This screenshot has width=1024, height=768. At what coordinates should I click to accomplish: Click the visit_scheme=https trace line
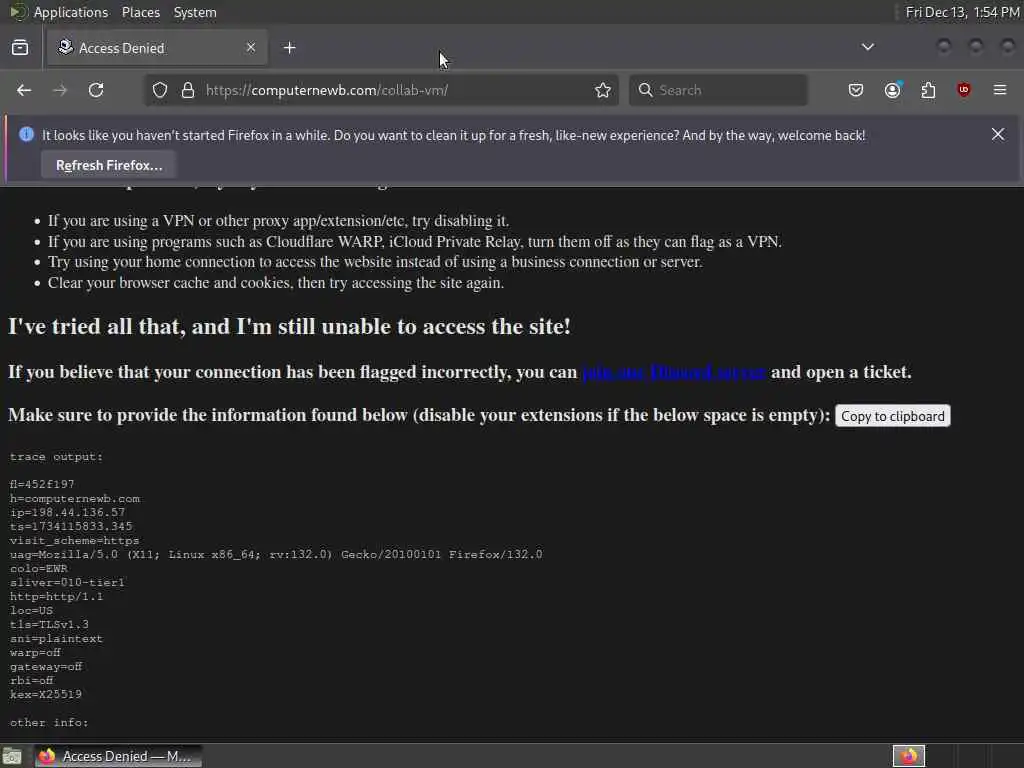pyautogui.click(x=74, y=540)
